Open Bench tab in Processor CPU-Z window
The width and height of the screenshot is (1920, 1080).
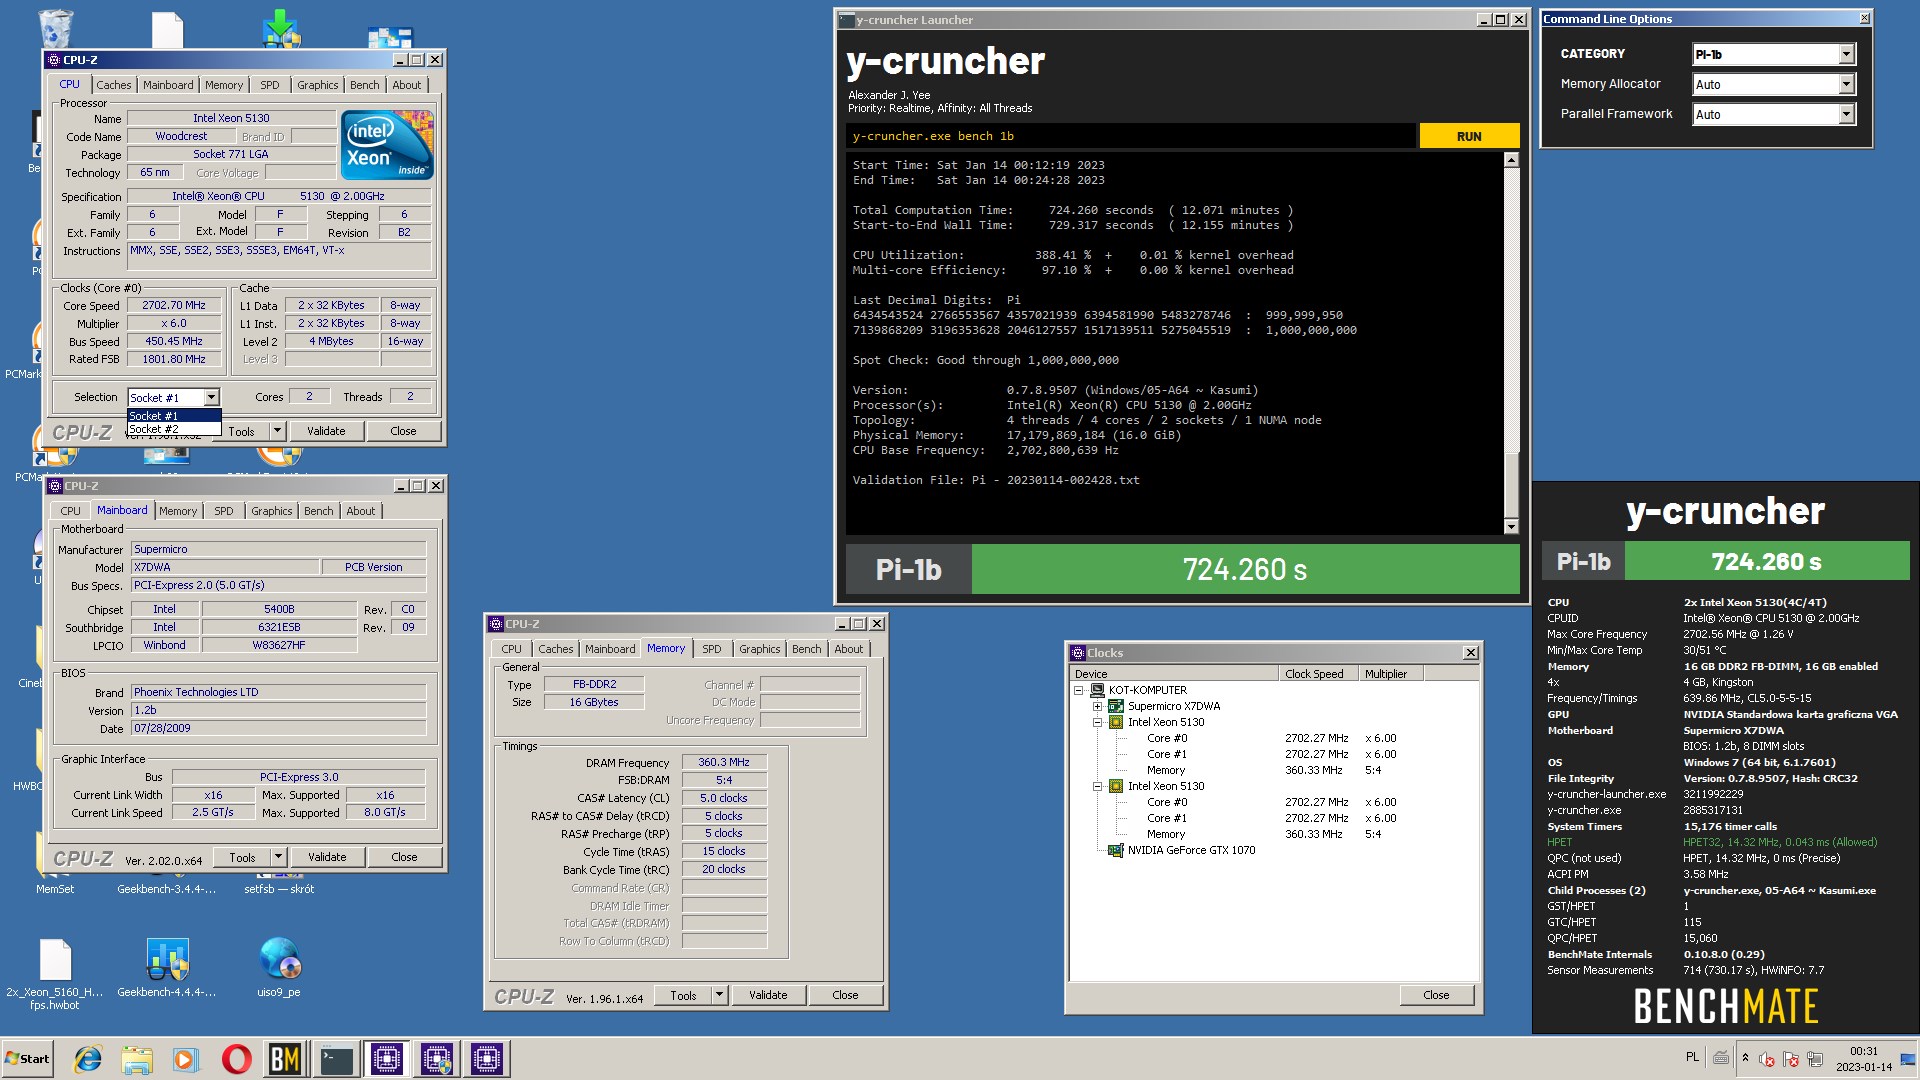tap(364, 85)
